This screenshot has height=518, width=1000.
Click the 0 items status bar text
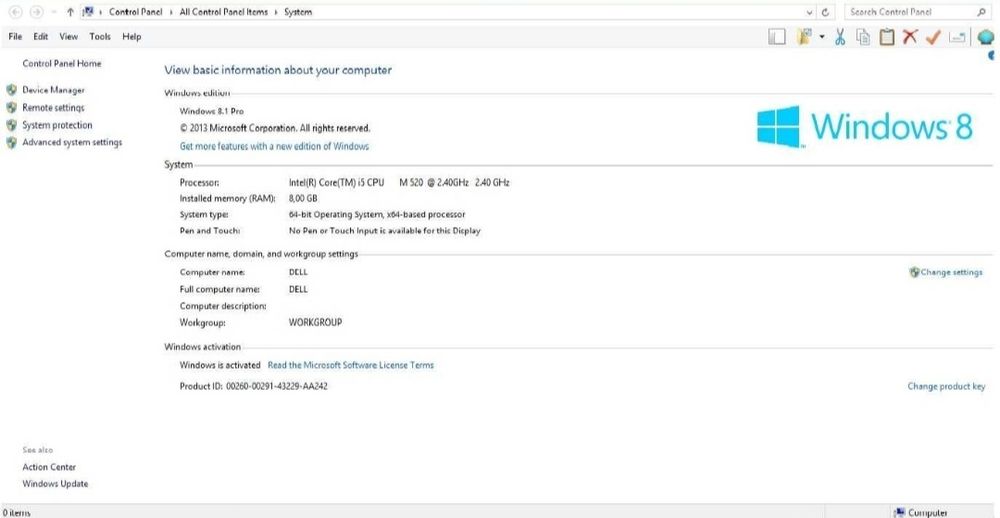coord(17,513)
